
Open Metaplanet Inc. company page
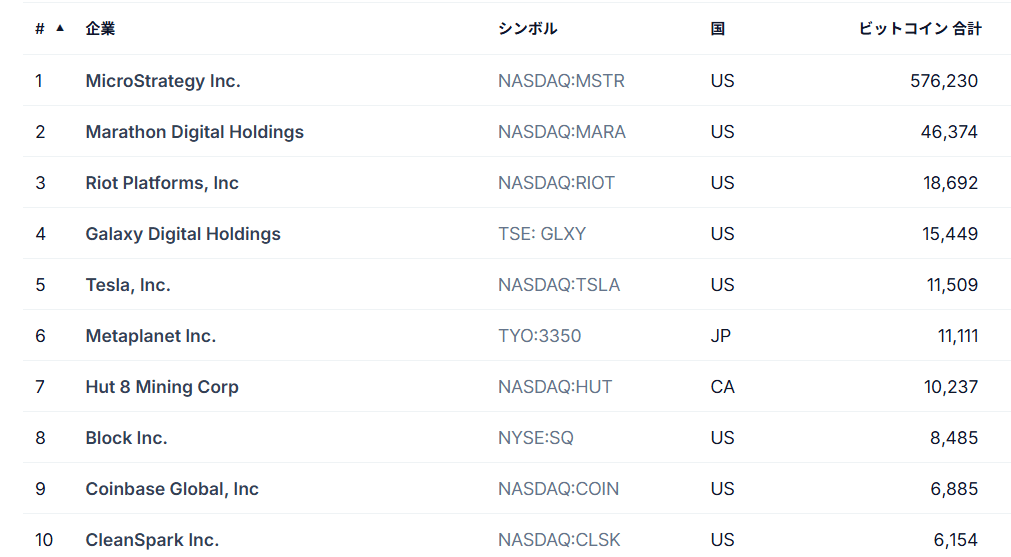click(151, 336)
